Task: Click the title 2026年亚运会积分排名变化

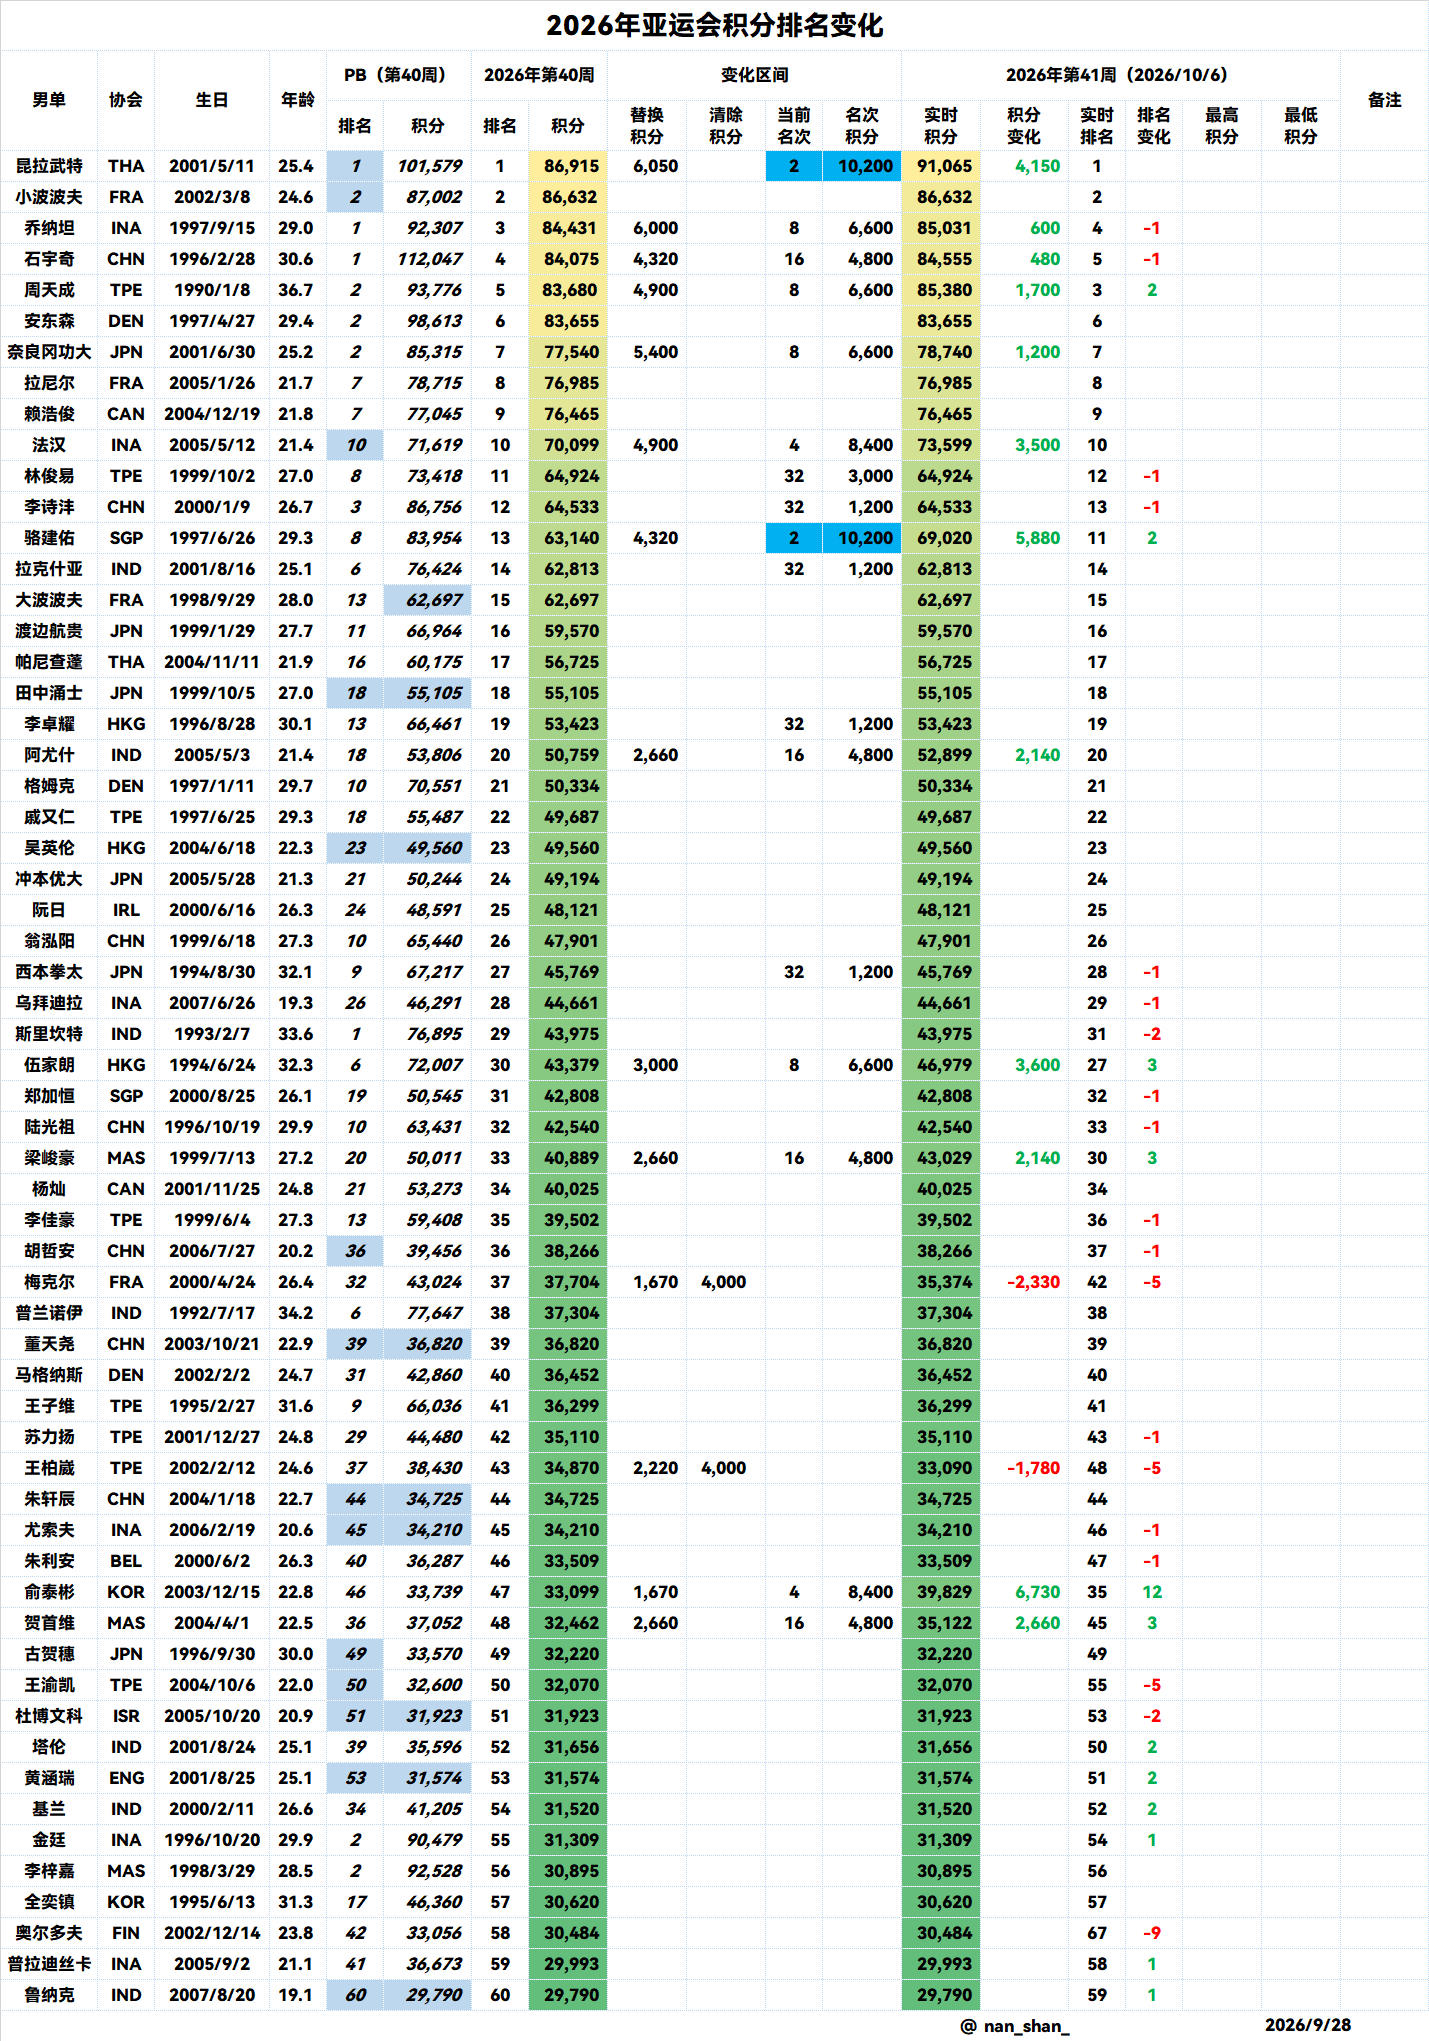Action: [714, 25]
